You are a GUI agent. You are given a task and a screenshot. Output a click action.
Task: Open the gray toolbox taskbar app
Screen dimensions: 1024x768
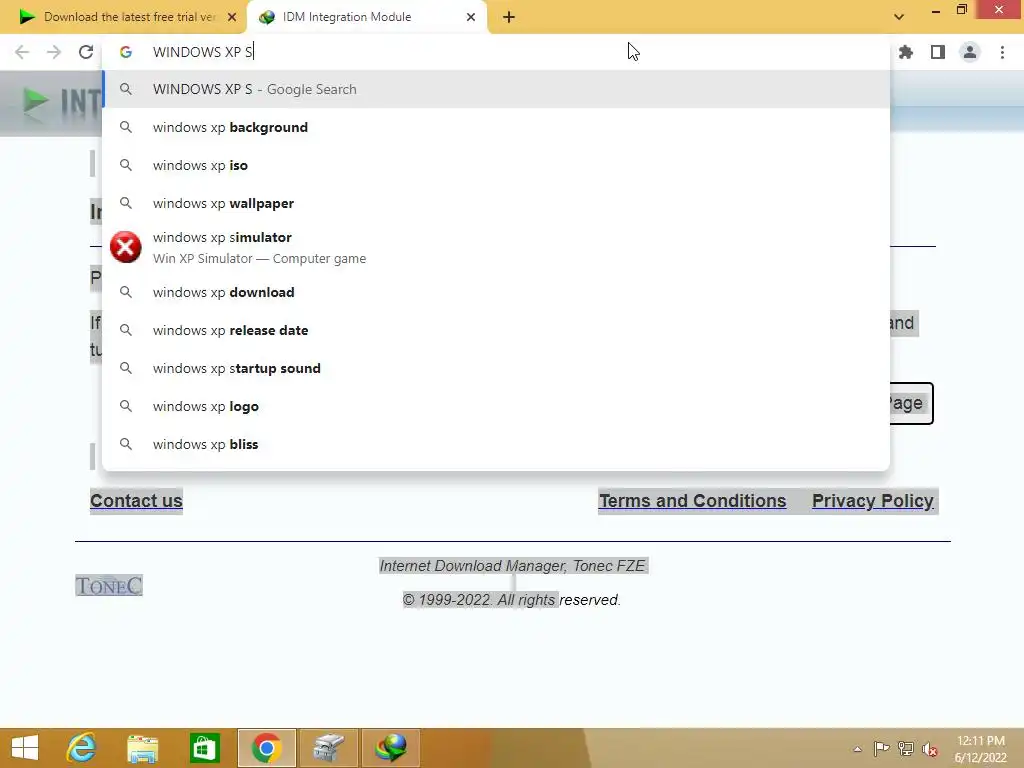(328, 748)
